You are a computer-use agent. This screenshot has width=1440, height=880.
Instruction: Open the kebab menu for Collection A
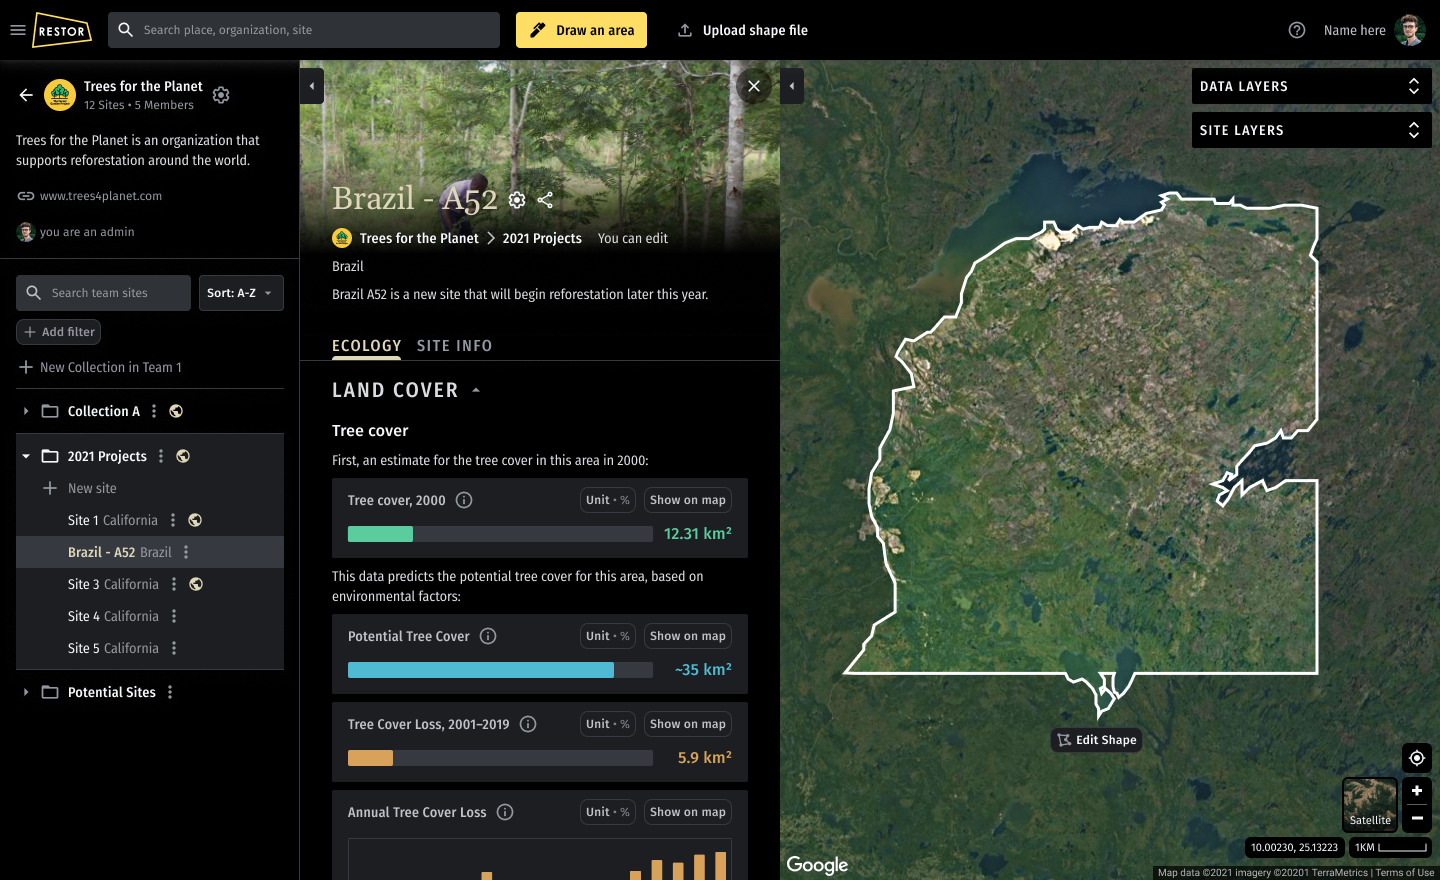click(x=154, y=411)
